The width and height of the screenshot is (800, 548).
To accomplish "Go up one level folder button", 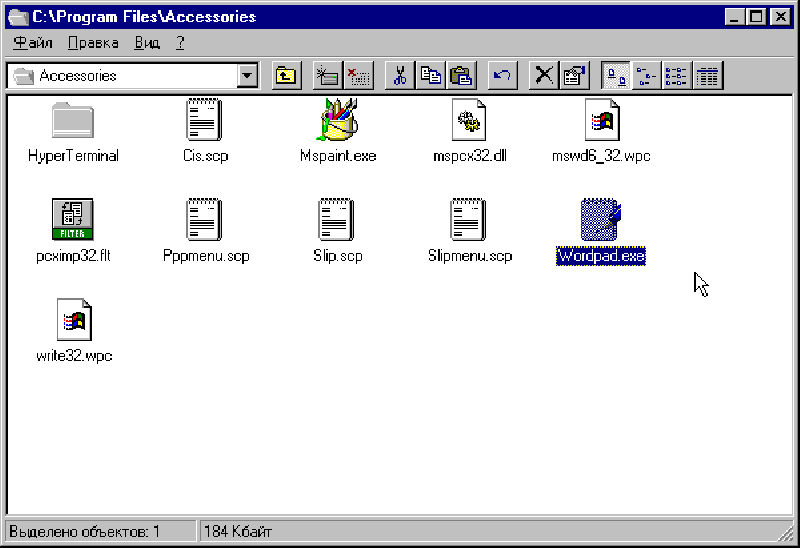I will [x=286, y=76].
